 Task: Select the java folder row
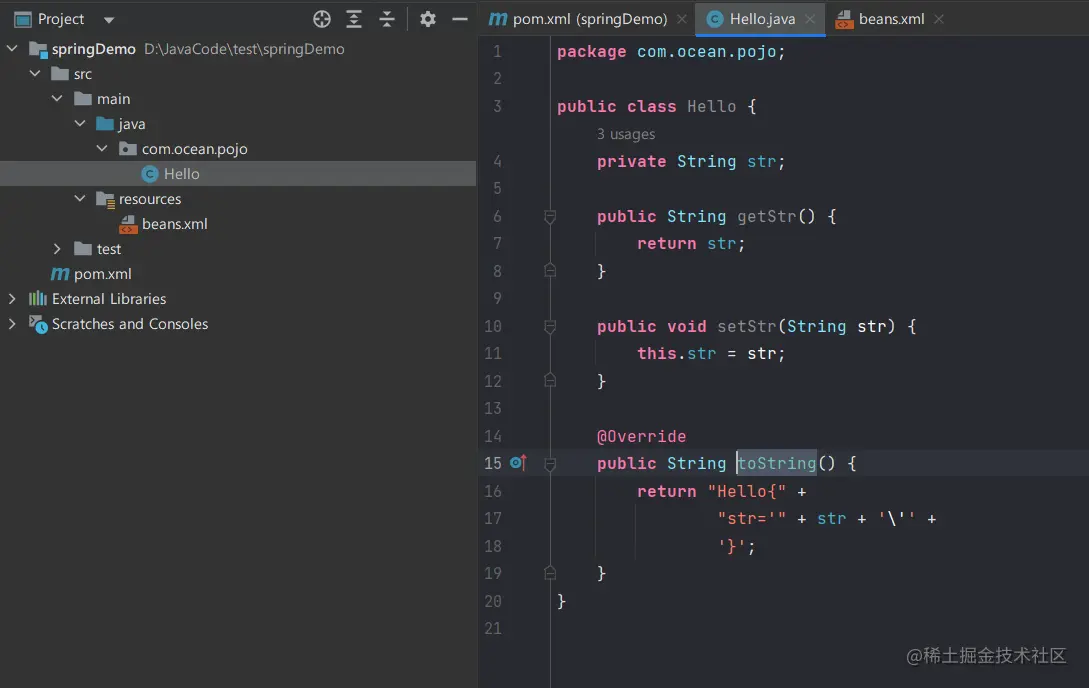click(x=238, y=124)
